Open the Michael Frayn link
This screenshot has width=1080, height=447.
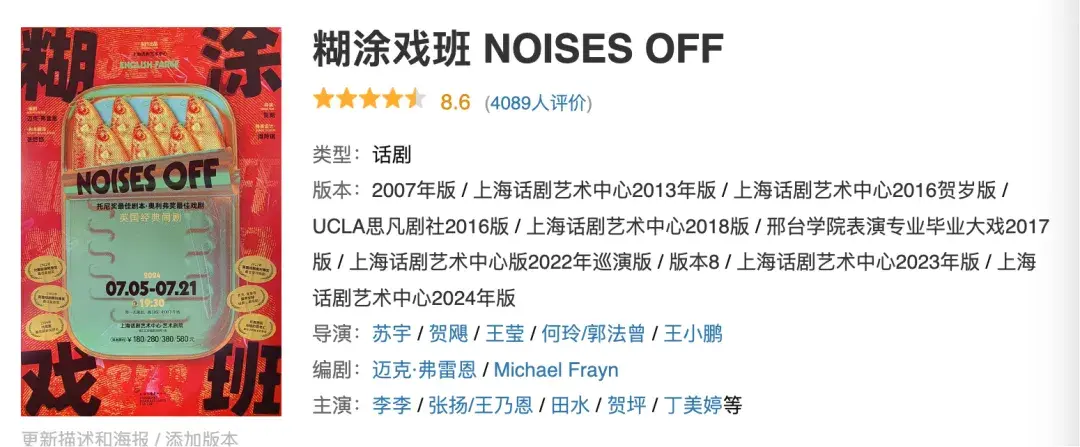coord(556,369)
